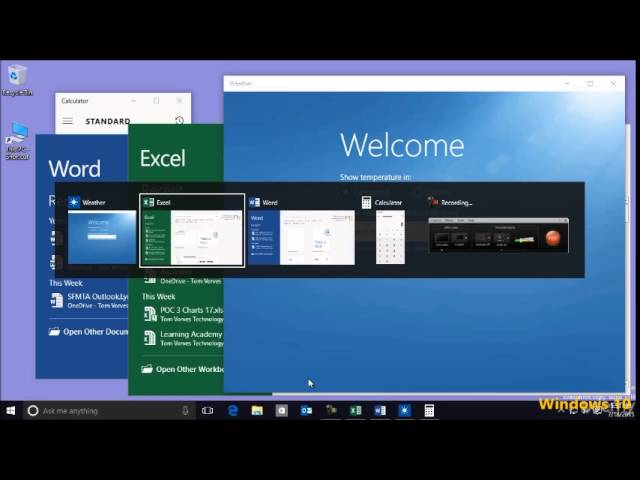The width and height of the screenshot is (640, 480).
Task: Open the Windows Start button
Action: [x=11, y=411]
